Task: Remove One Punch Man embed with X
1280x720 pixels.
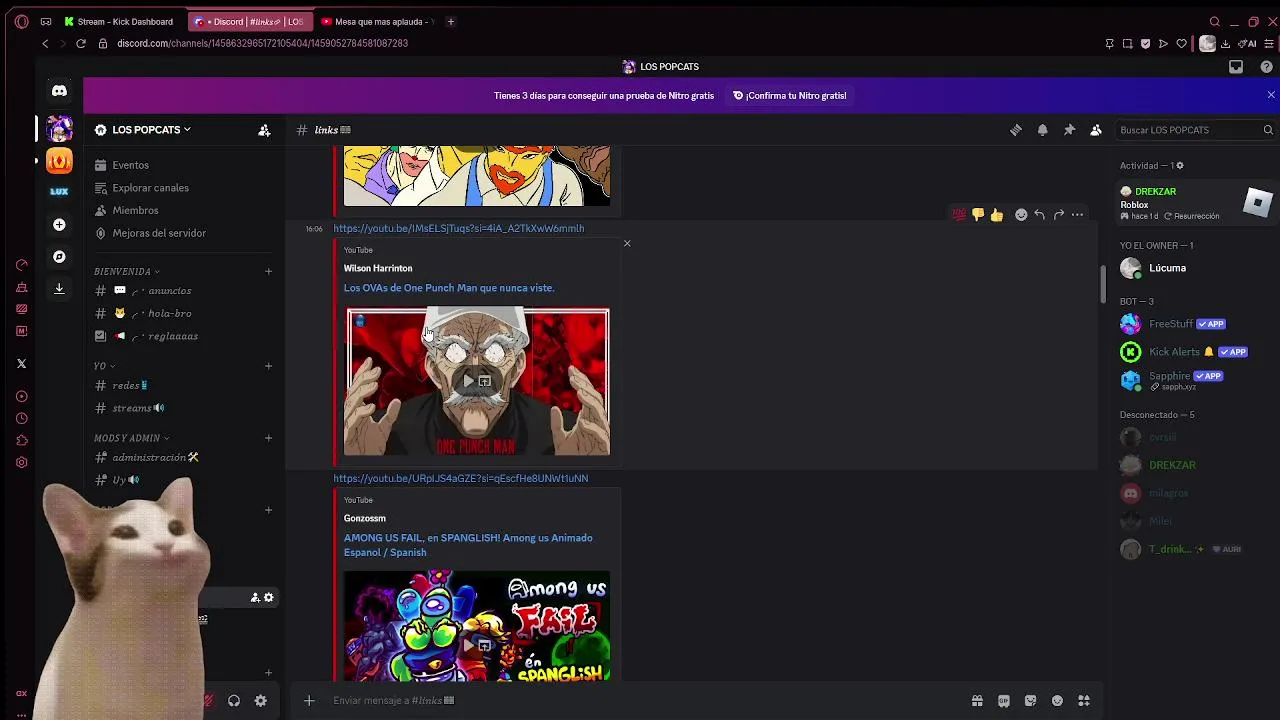Action: [x=627, y=244]
